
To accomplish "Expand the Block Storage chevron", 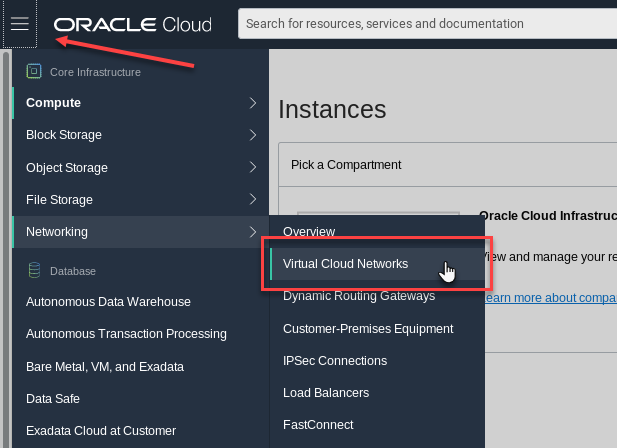I will point(253,135).
